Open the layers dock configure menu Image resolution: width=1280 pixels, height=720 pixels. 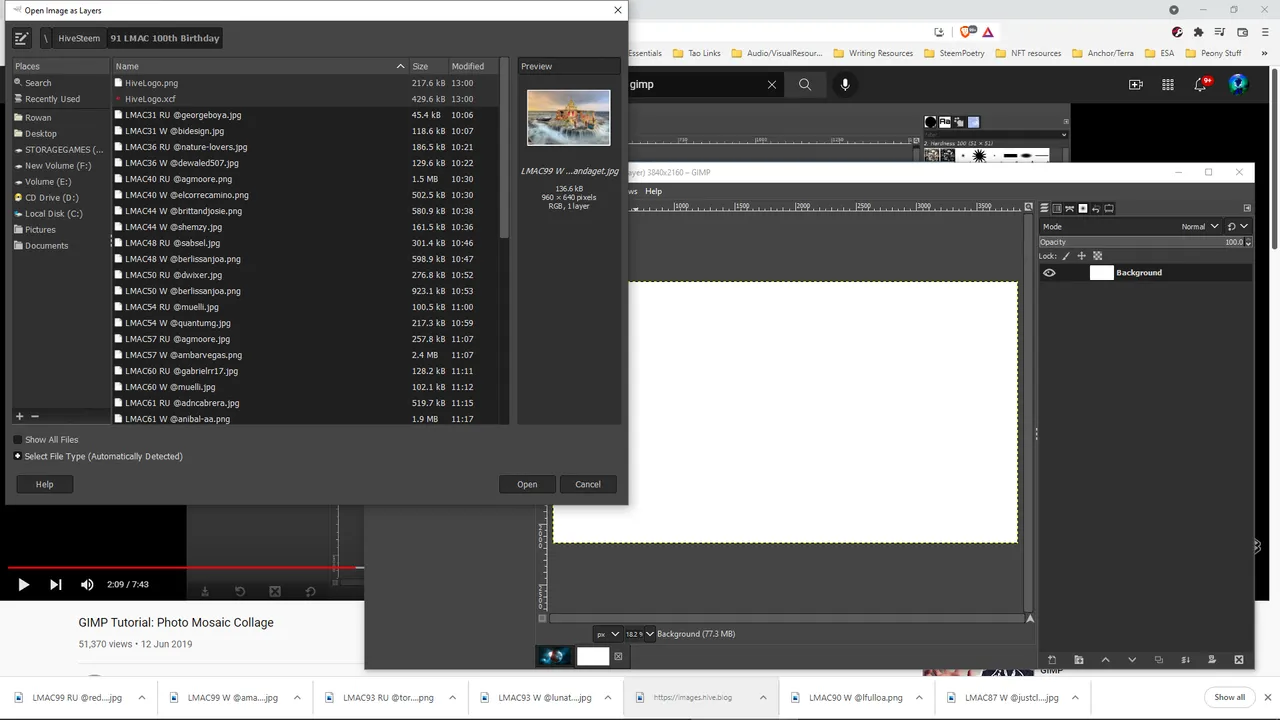click(x=1247, y=209)
